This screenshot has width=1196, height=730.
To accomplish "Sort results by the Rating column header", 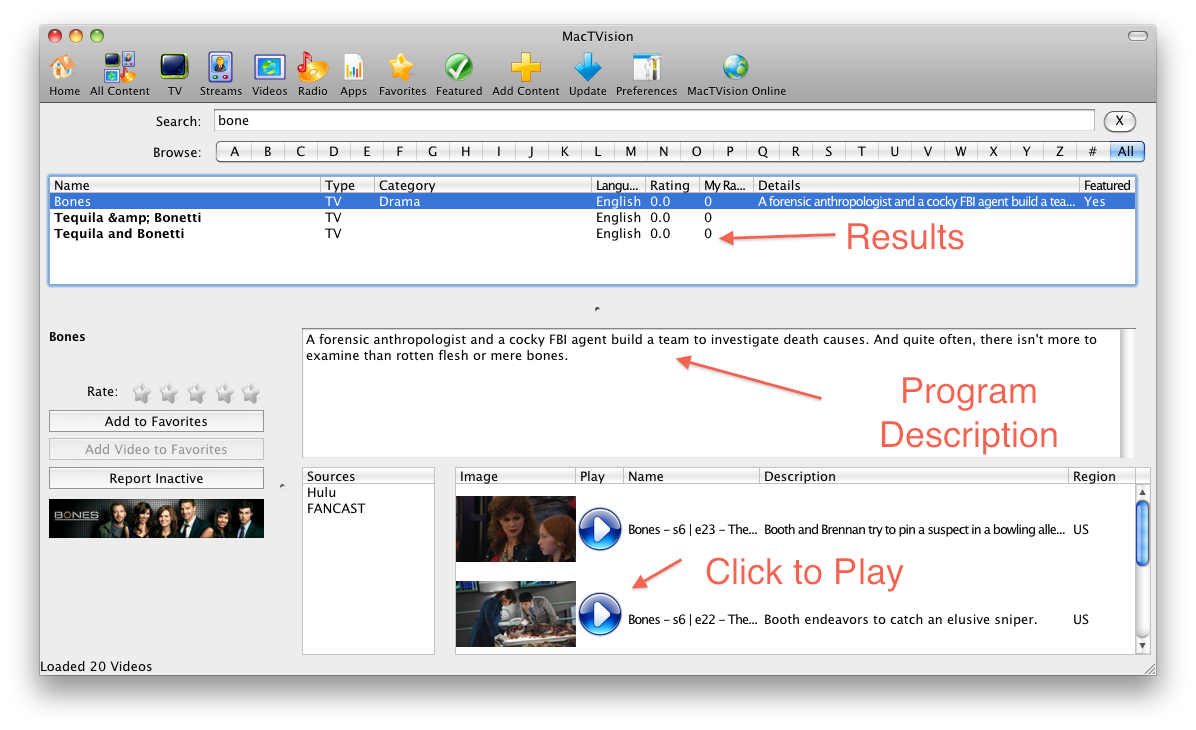I will (x=672, y=185).
